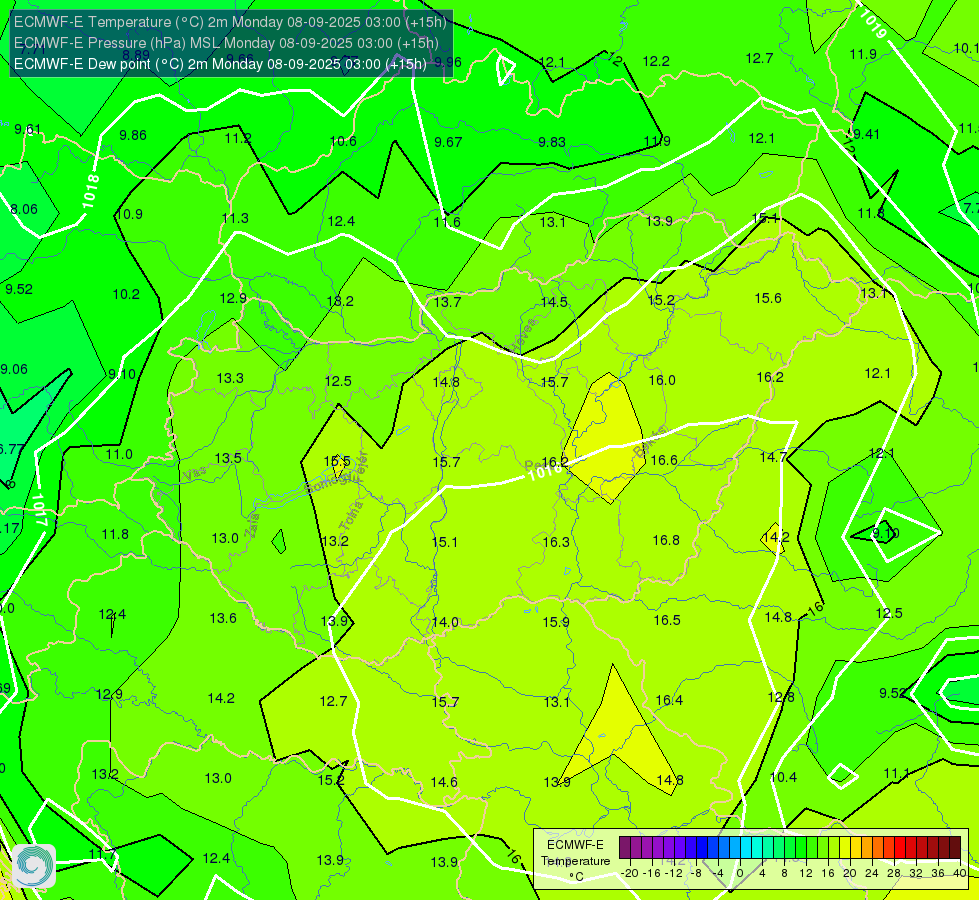Click the 13.6 temperature value
The image size is (979, 900).
point(223,618)
